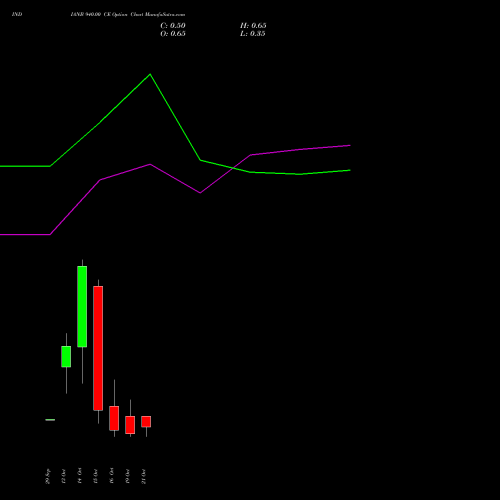The height and width of the screenshot is (500, 500).
Task: Click the open value 'O: 0.65'
Action: (x=173, y=34)
